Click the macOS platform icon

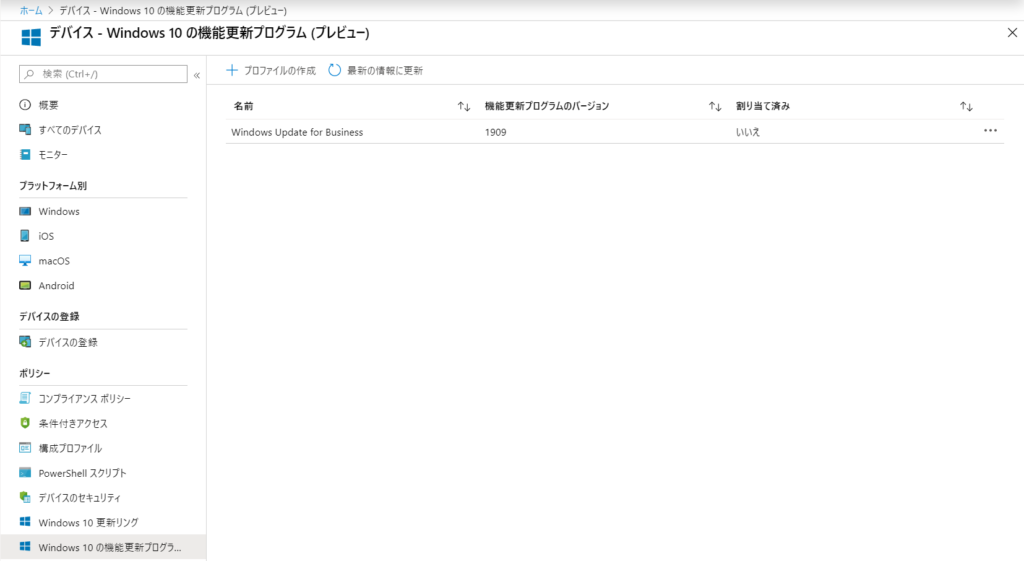point(25,261)
